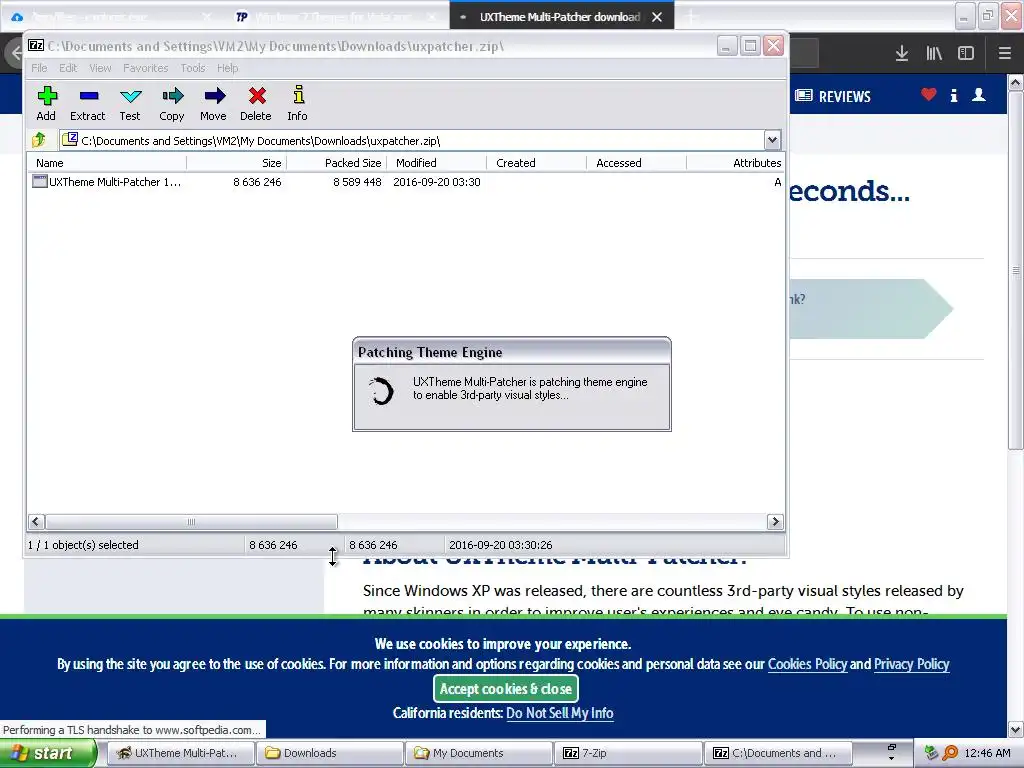
Task: Click the archive path address field
Action: click(412, 140)
